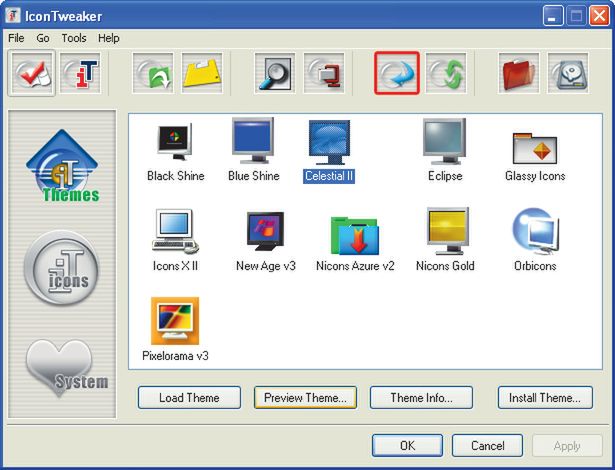Screen dimensions: 615x470
Task: Click the Load Theme button
Action: [x=189, y=398]
